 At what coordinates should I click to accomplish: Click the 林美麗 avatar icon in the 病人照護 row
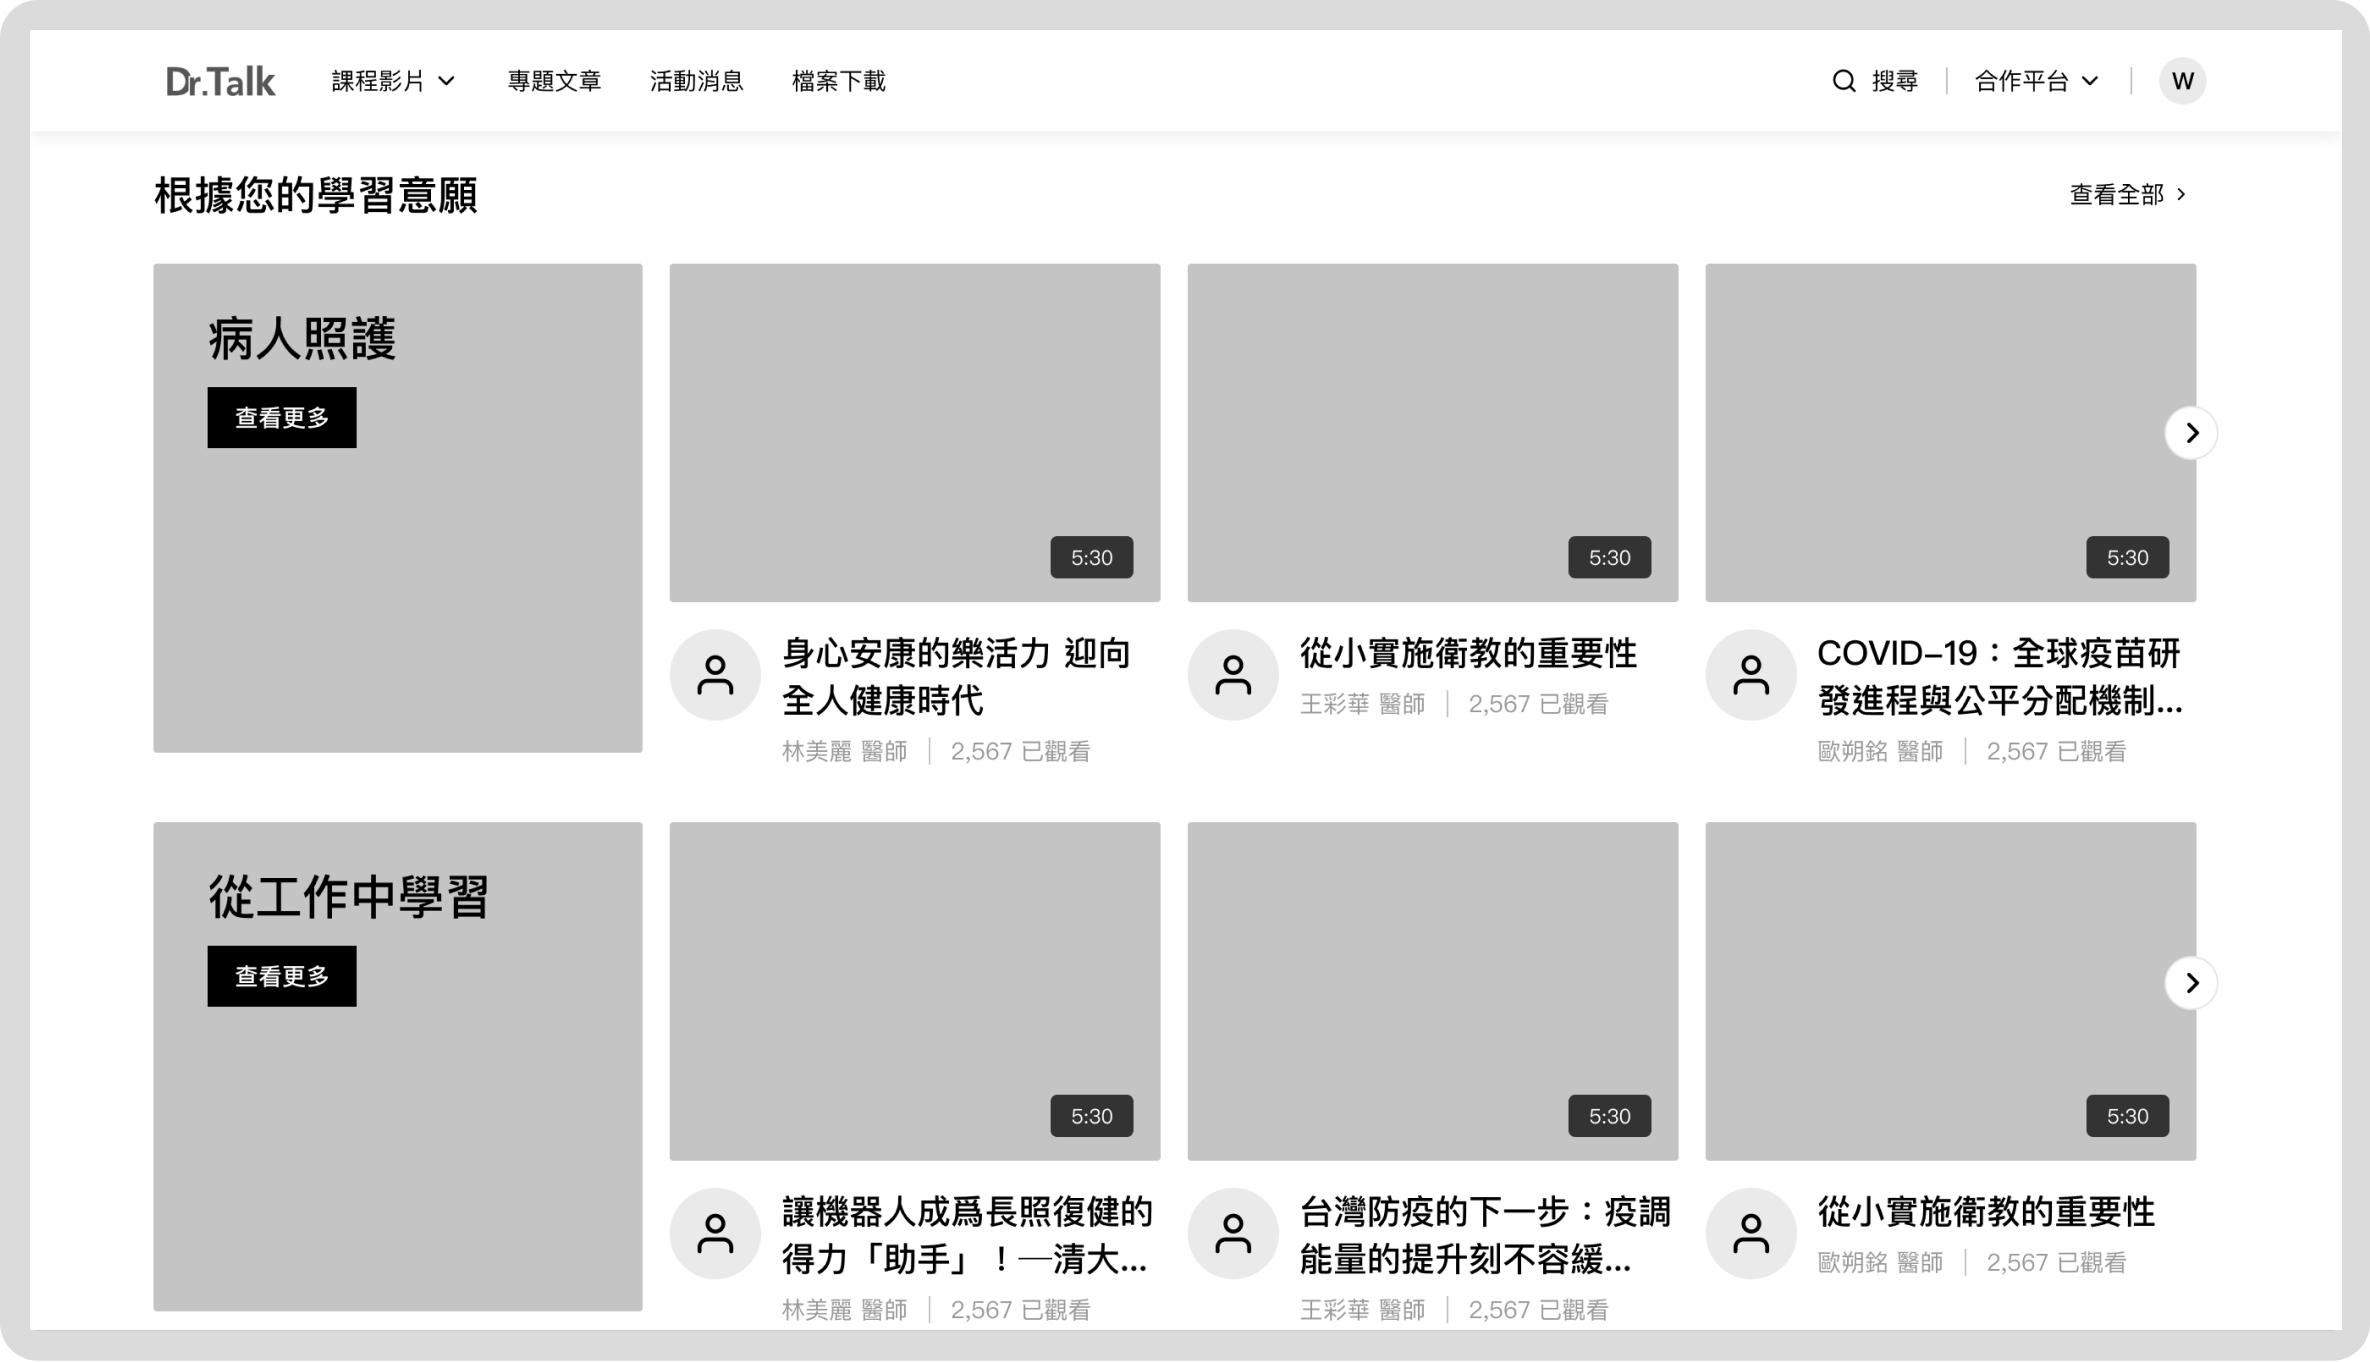(x=715, y=675)
